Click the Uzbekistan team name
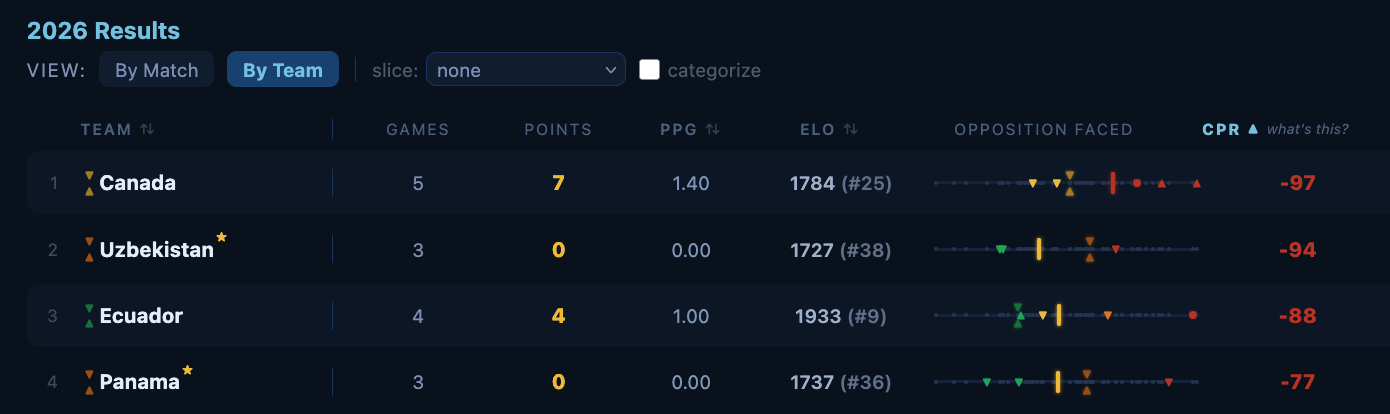 point(157,250)
